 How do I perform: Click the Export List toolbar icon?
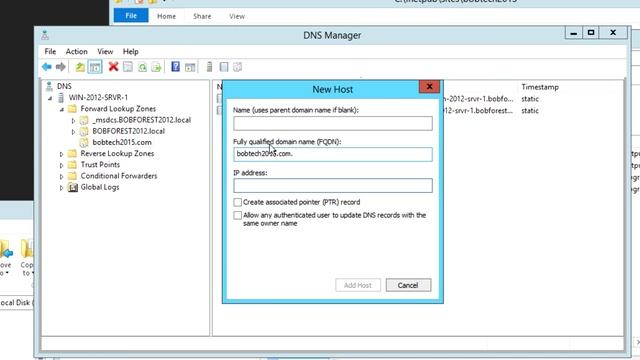point(156,67)
